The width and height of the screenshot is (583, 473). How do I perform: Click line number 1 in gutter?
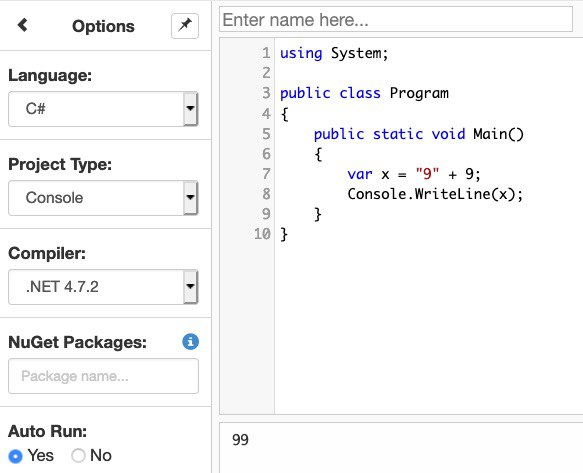click(266, 53)
